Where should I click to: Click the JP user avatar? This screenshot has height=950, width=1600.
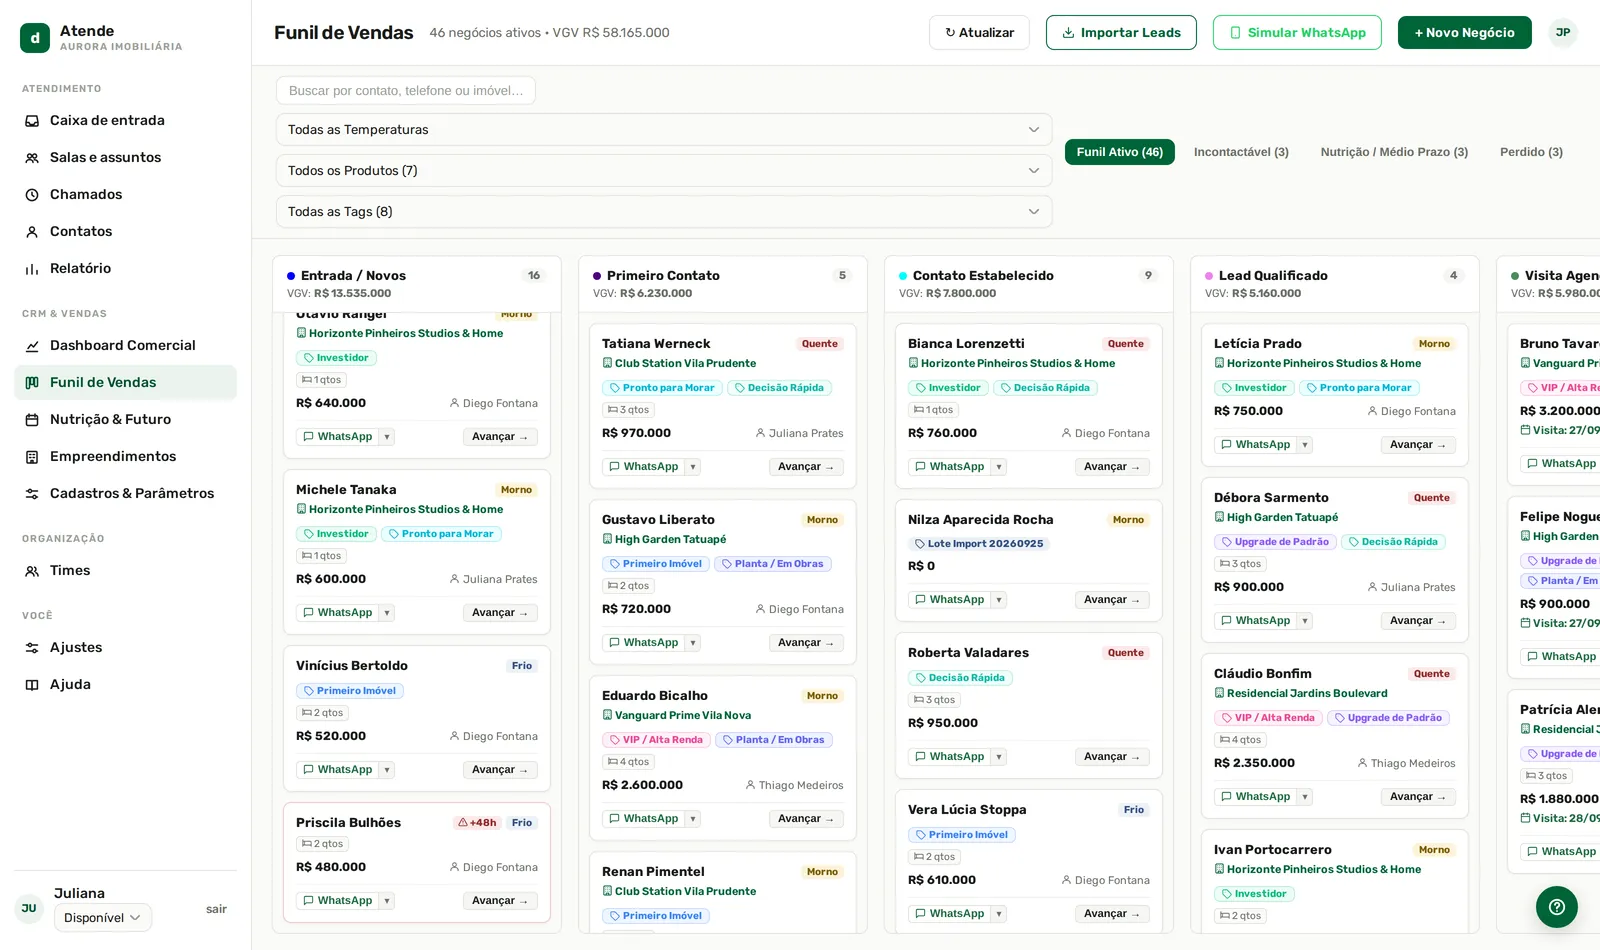pyautogui.click(x=1562, y=33)
